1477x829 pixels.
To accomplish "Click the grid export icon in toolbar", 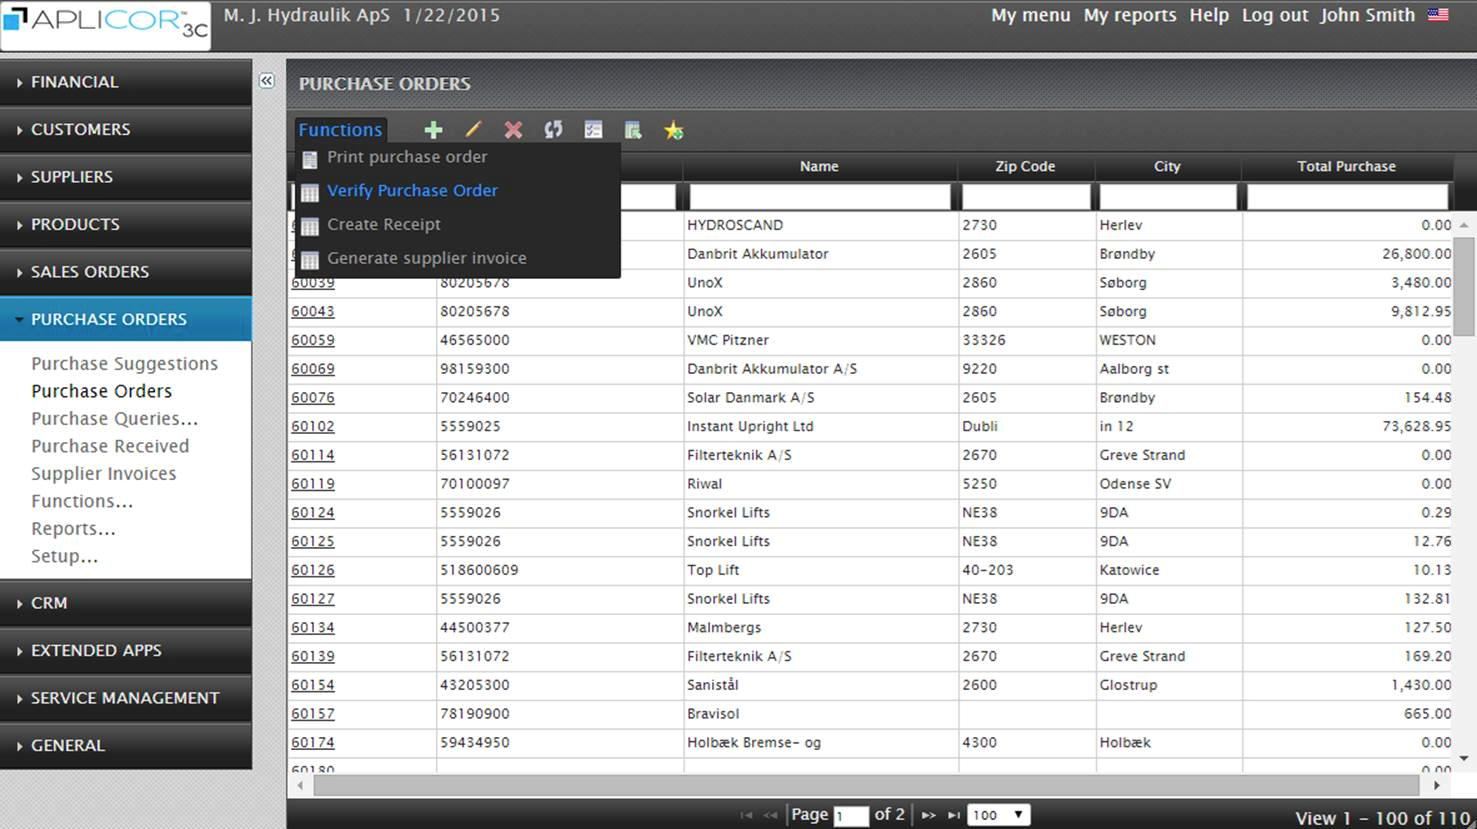I will [633, 130].
